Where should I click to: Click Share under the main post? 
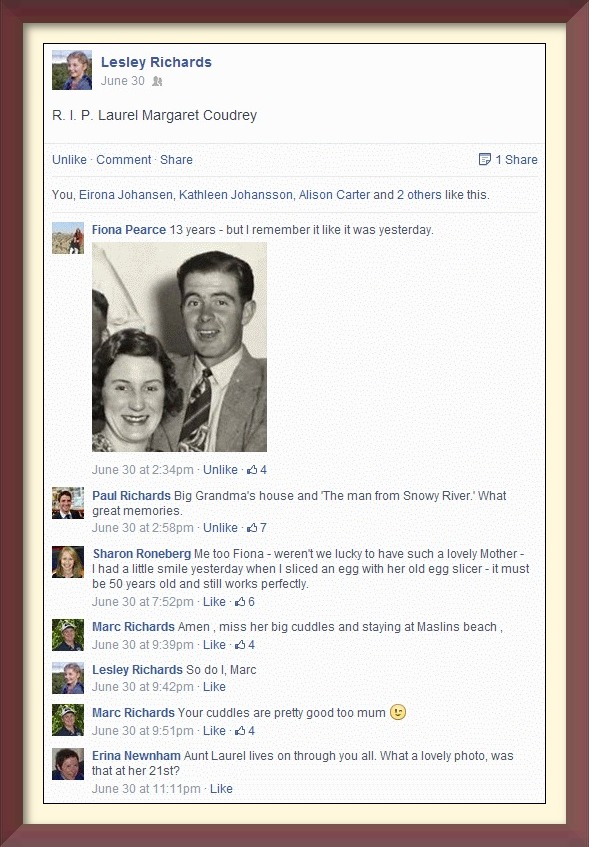pyautogui.click(x=176, y=159)
